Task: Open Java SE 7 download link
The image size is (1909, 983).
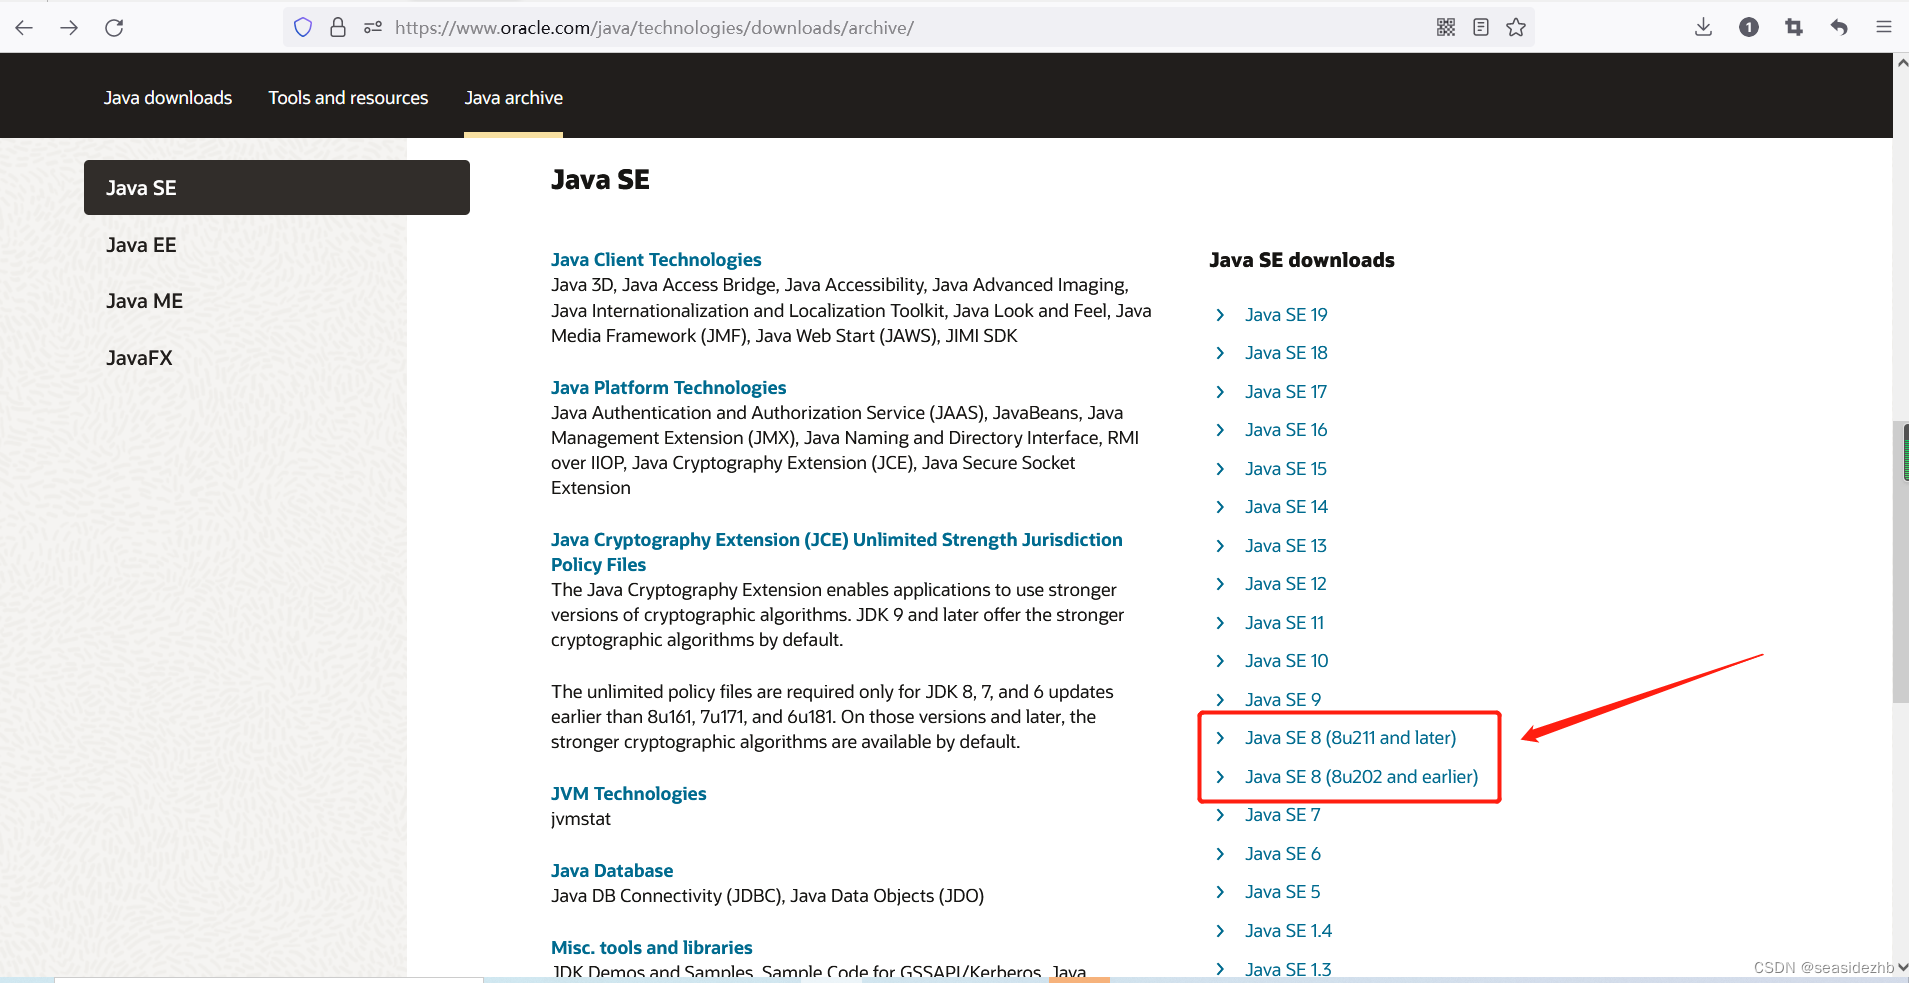Action: click(1283, 815)
